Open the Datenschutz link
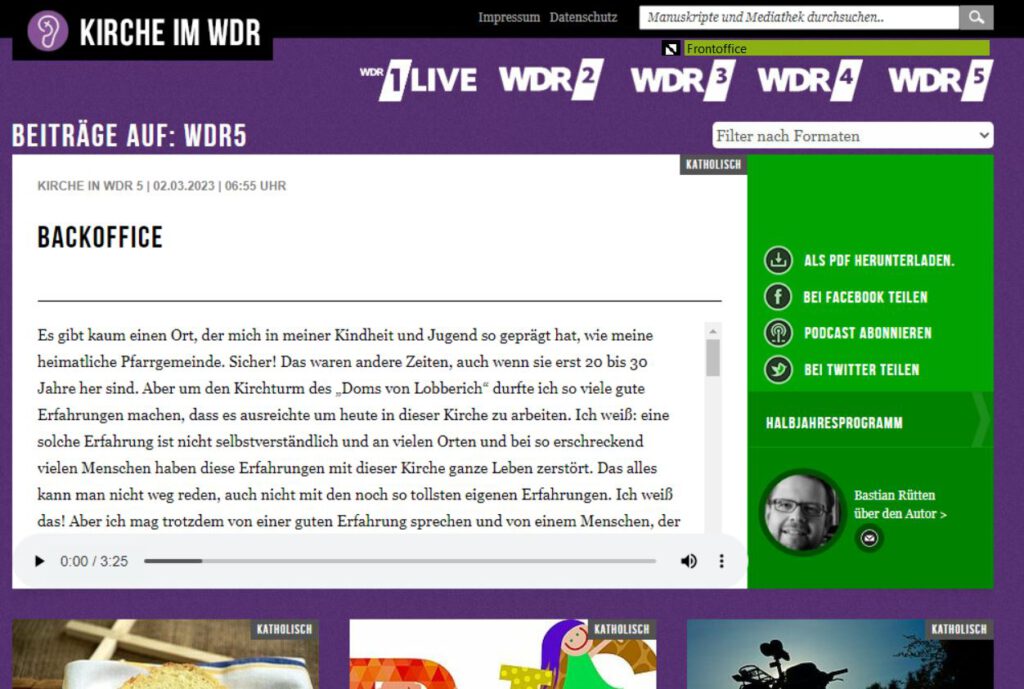The height and width of the screenshot is (689, 1024). coord(583,18)
